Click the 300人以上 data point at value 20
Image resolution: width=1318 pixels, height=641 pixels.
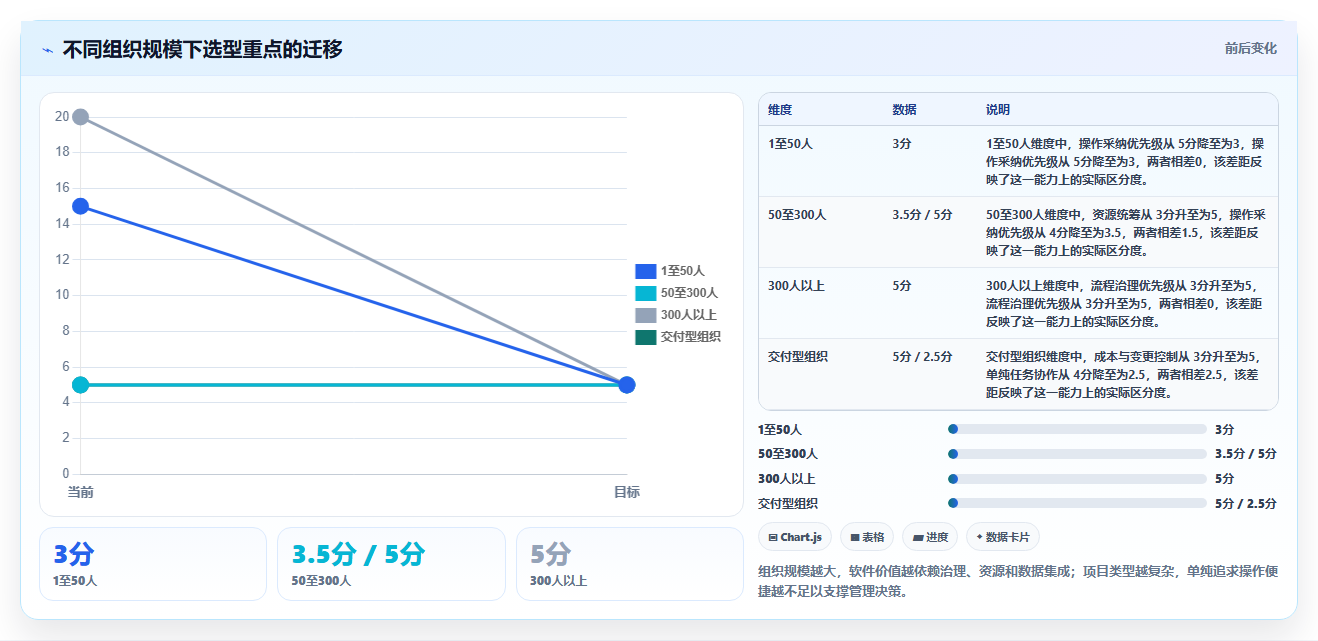tap(81, 117)
